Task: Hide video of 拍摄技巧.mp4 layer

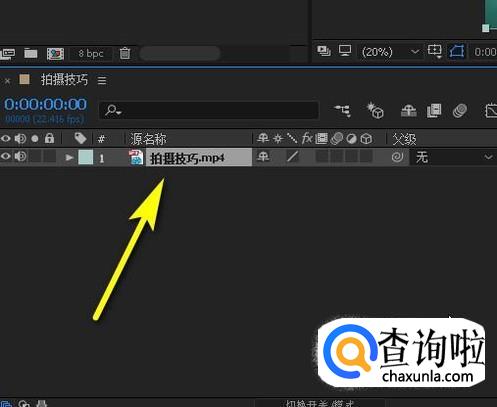Action: (6, 156)
